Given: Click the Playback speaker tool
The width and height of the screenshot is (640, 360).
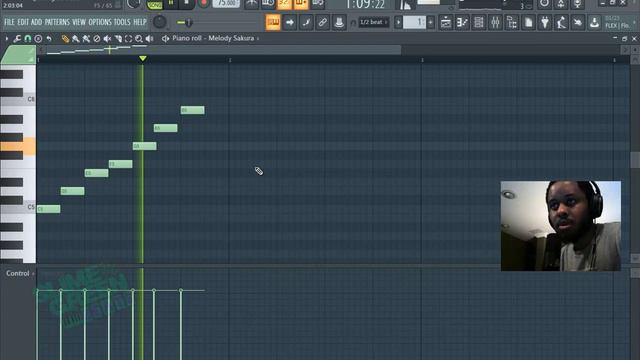Looking at the screenshot, I should point(149,39).
